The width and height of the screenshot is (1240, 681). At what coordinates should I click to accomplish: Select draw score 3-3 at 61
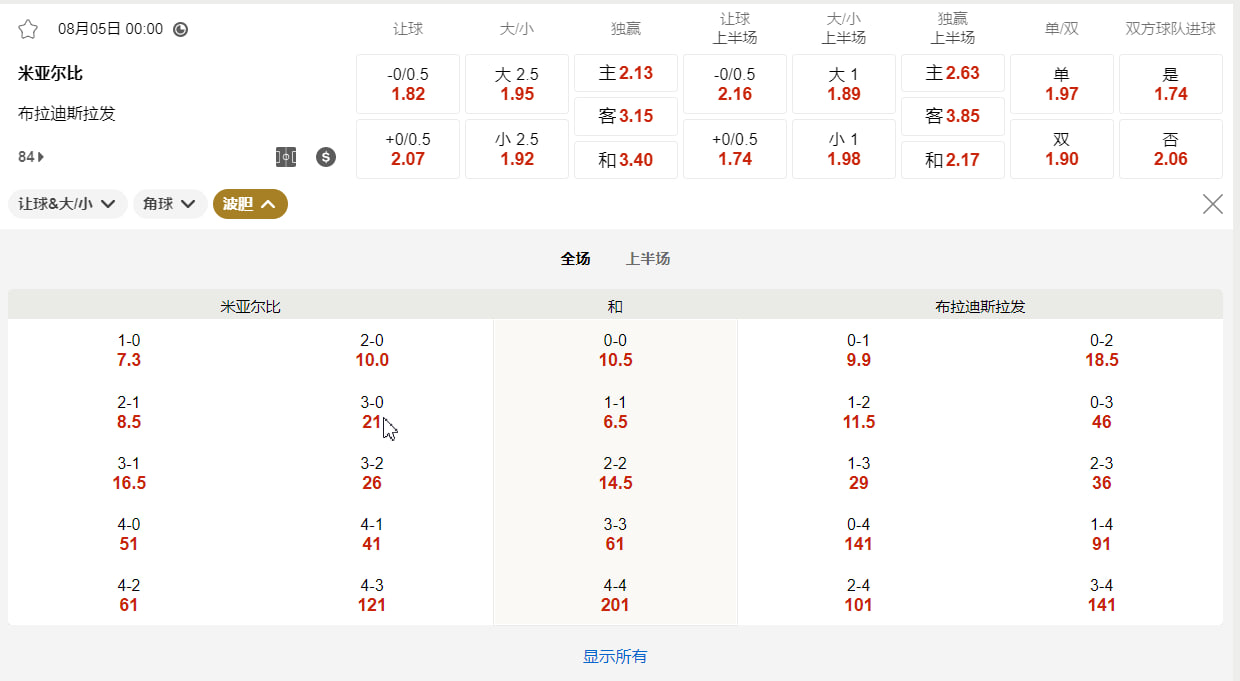point(615,534)
